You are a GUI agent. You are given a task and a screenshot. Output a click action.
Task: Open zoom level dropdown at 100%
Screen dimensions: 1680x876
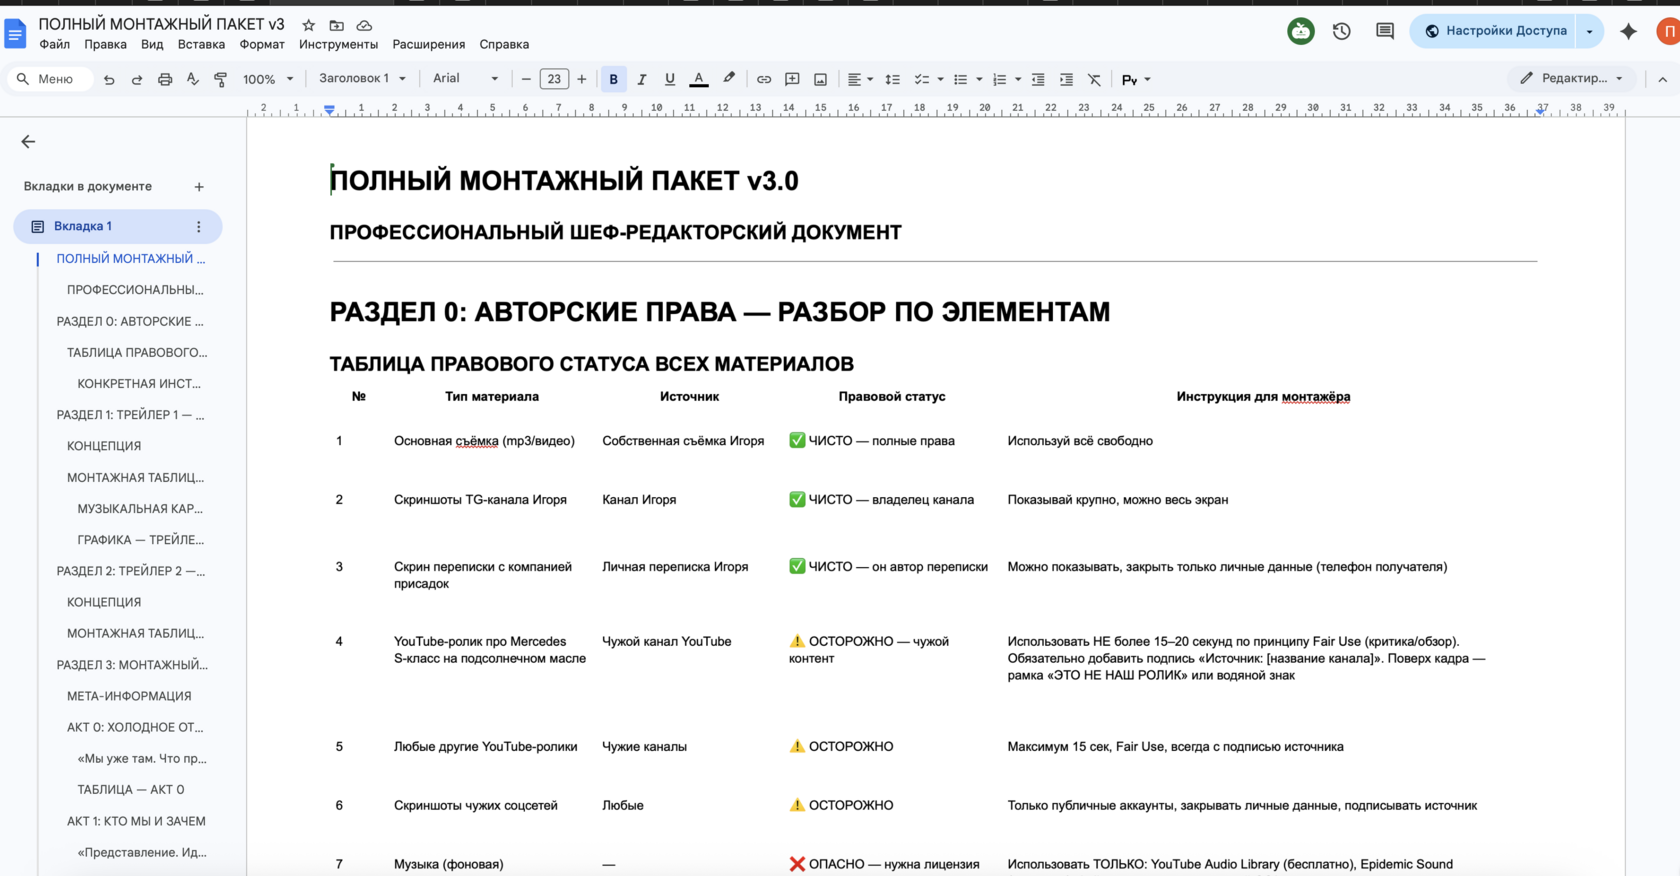268,79
